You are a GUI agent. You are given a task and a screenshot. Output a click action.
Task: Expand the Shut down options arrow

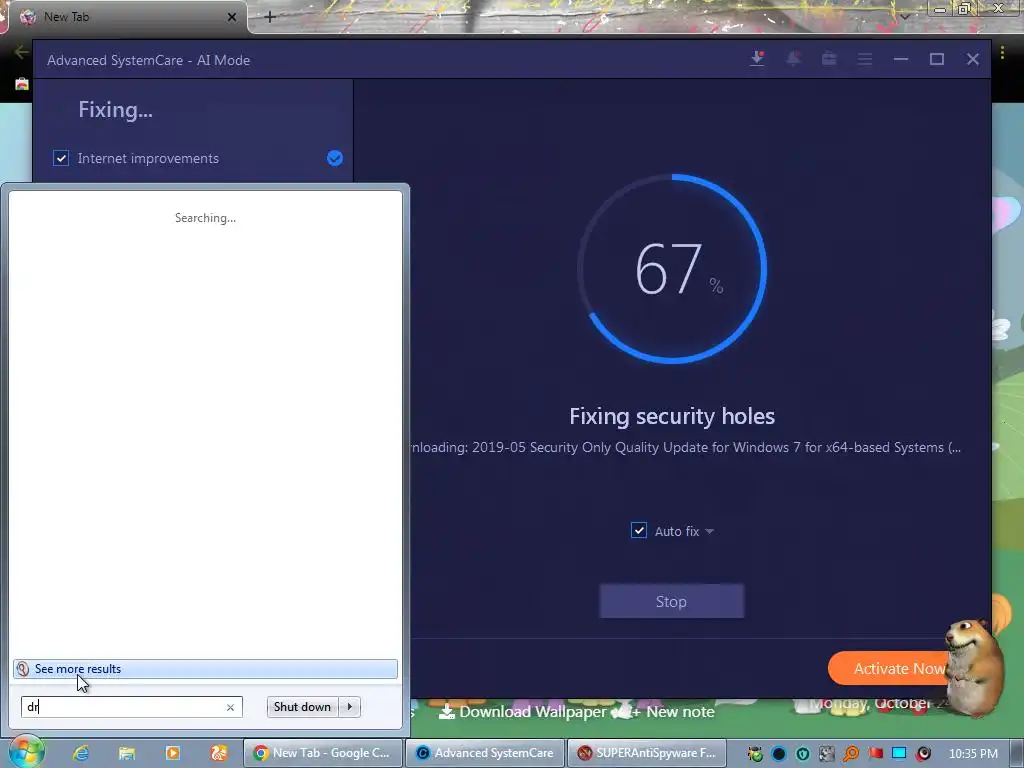click(349, 707)
